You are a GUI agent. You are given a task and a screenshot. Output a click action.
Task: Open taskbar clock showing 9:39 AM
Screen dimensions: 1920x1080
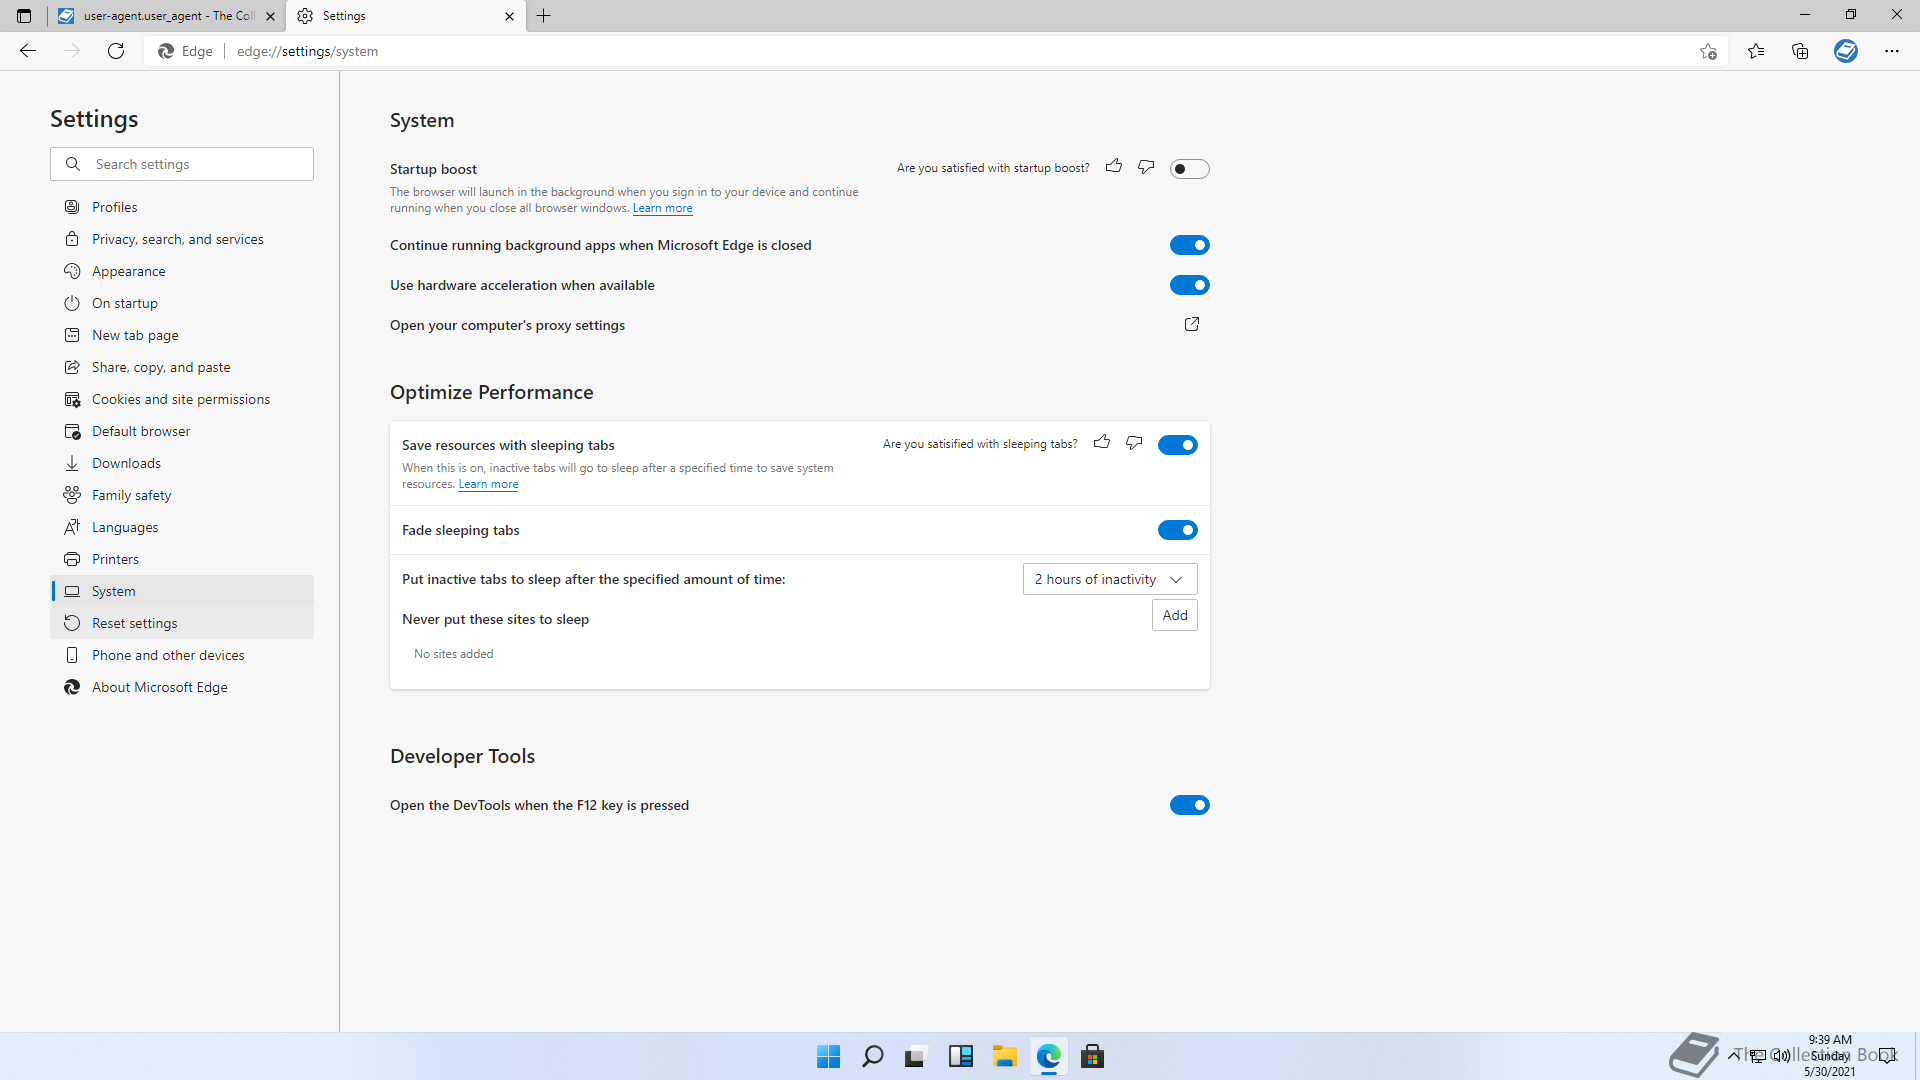pyautogui.click(x=1830, y=1055)
